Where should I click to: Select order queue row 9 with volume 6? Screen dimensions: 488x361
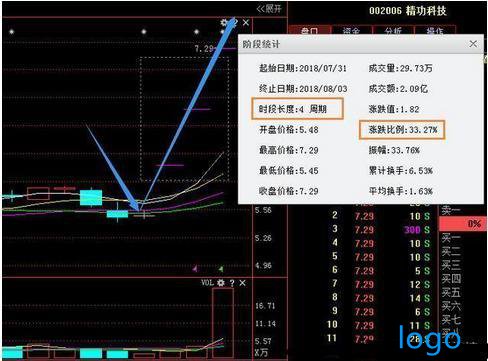click(x=381, y=312)
